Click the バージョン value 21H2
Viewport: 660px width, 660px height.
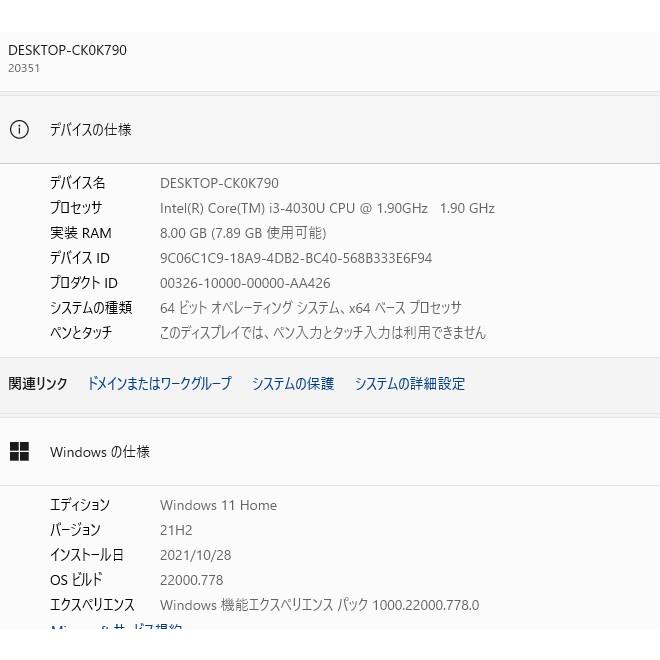click(176, 530)
